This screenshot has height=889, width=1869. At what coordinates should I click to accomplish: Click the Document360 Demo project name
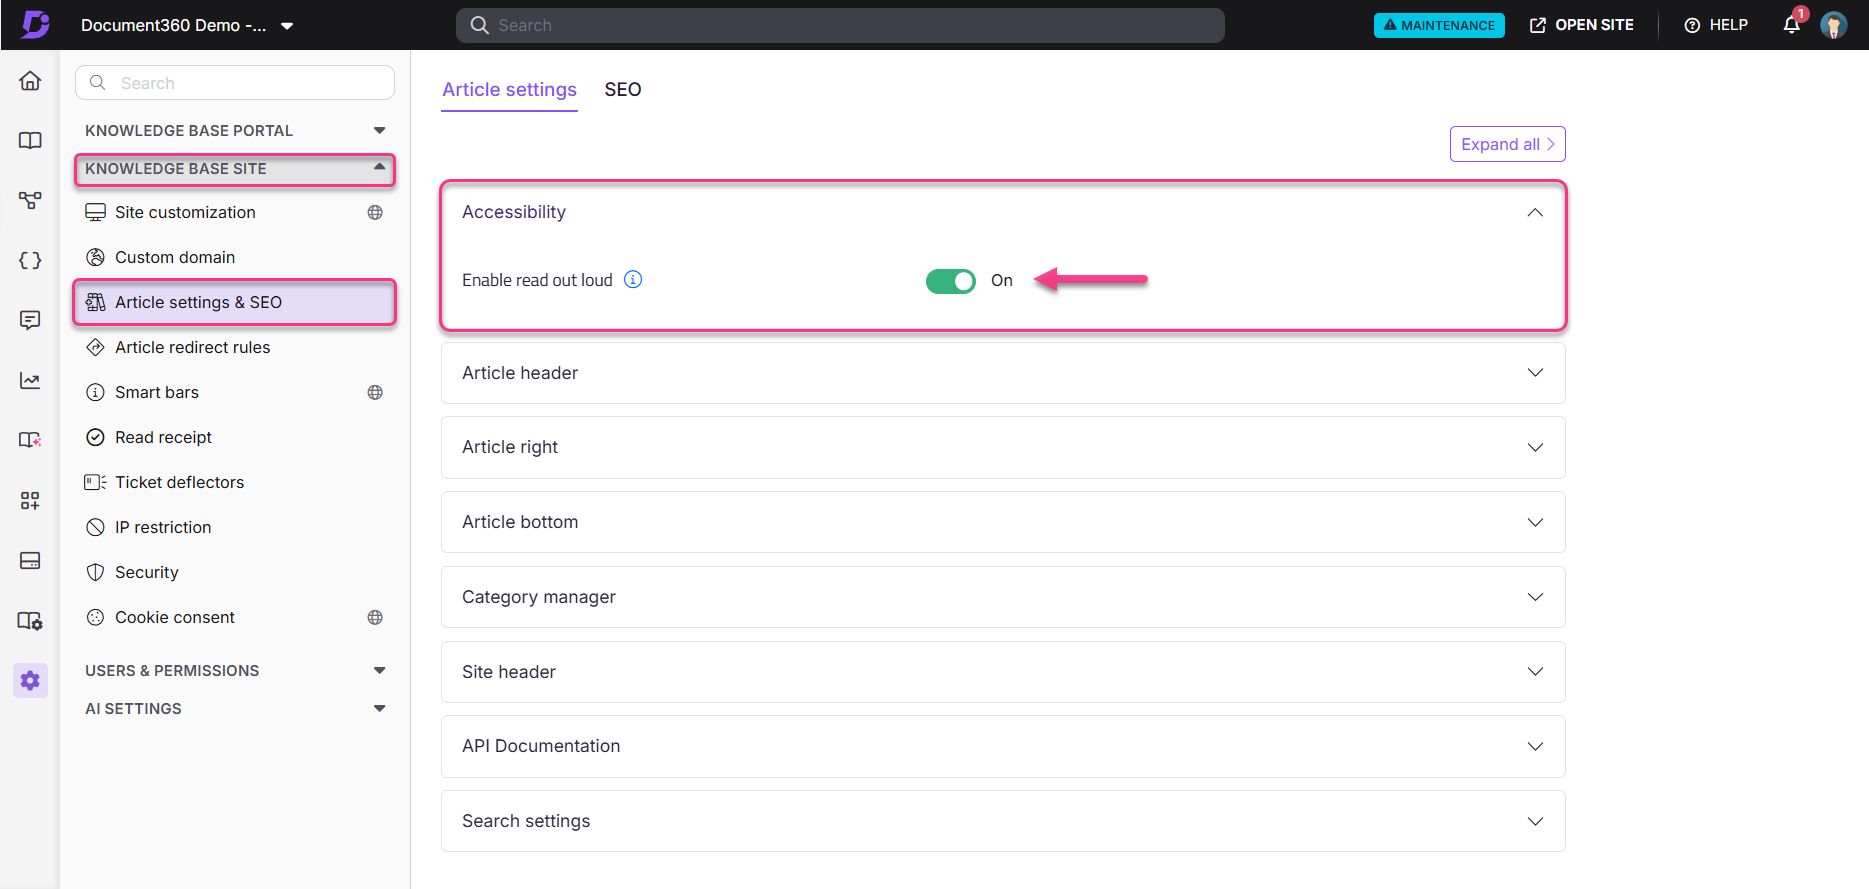pyautogui.click(x=173, y=25)
